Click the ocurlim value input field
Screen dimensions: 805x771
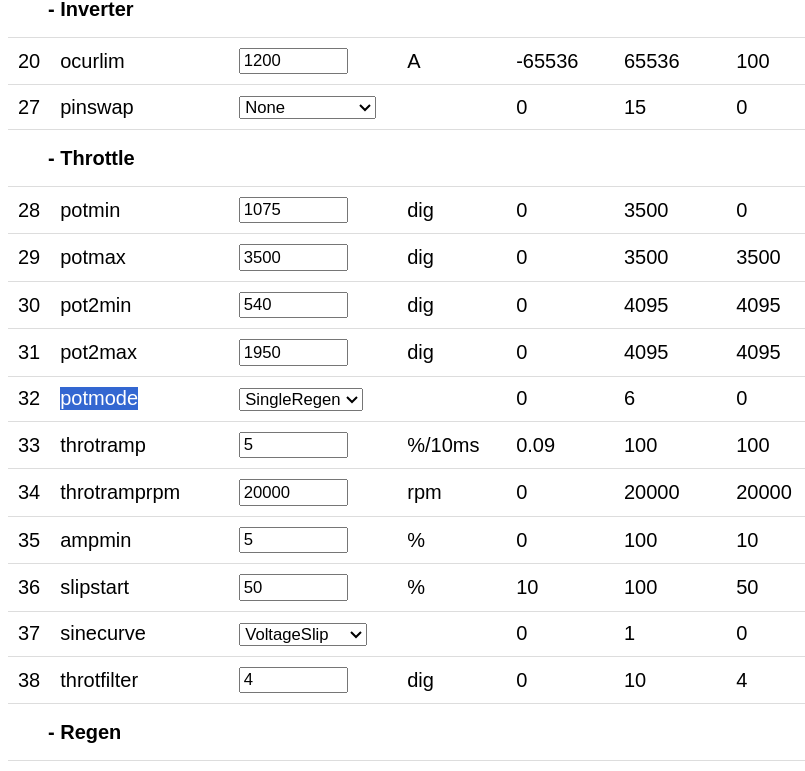tap(293, 61)
